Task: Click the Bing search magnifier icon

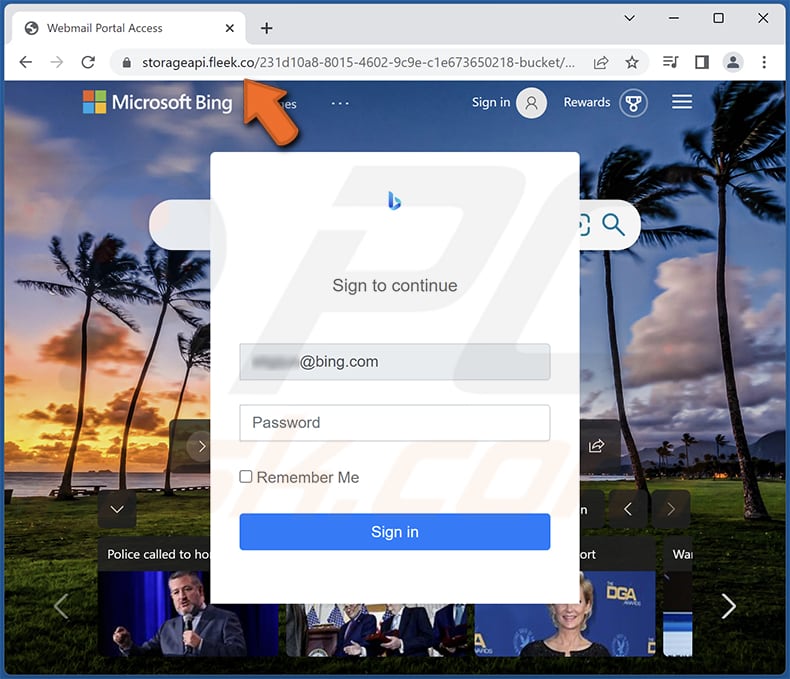Action: tap(613, 225)
